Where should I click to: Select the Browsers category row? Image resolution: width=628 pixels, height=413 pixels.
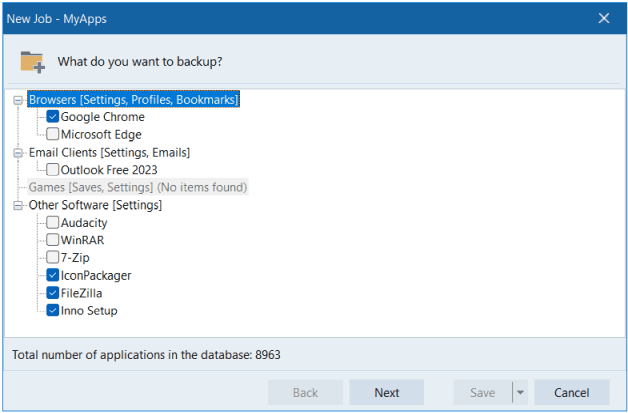pyautogui.click(x=133, y=100)
